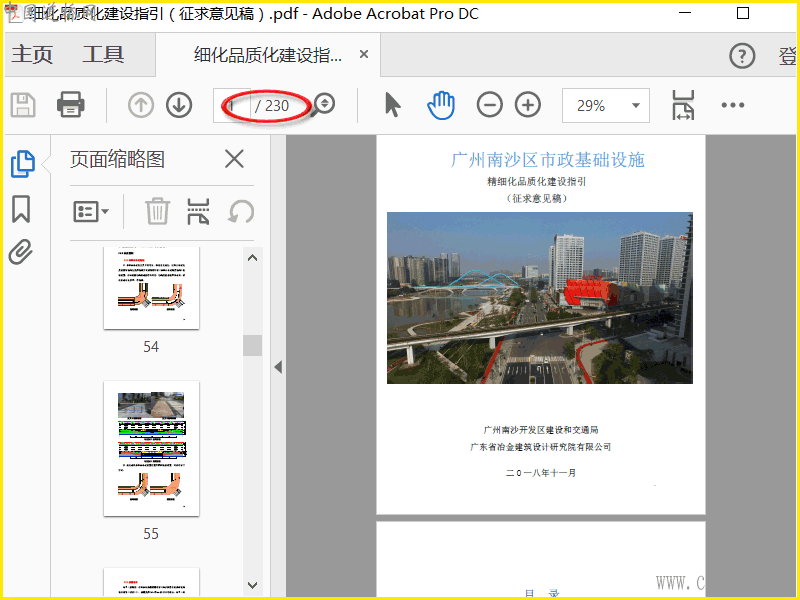Click the document title 广州南沙区市政基础设施
800x600 pixels.
tap(547, 160)
